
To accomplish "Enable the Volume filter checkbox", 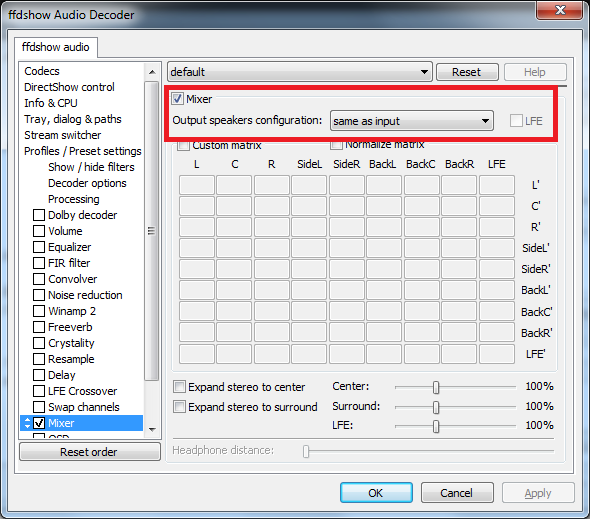I will coord(39,231).
